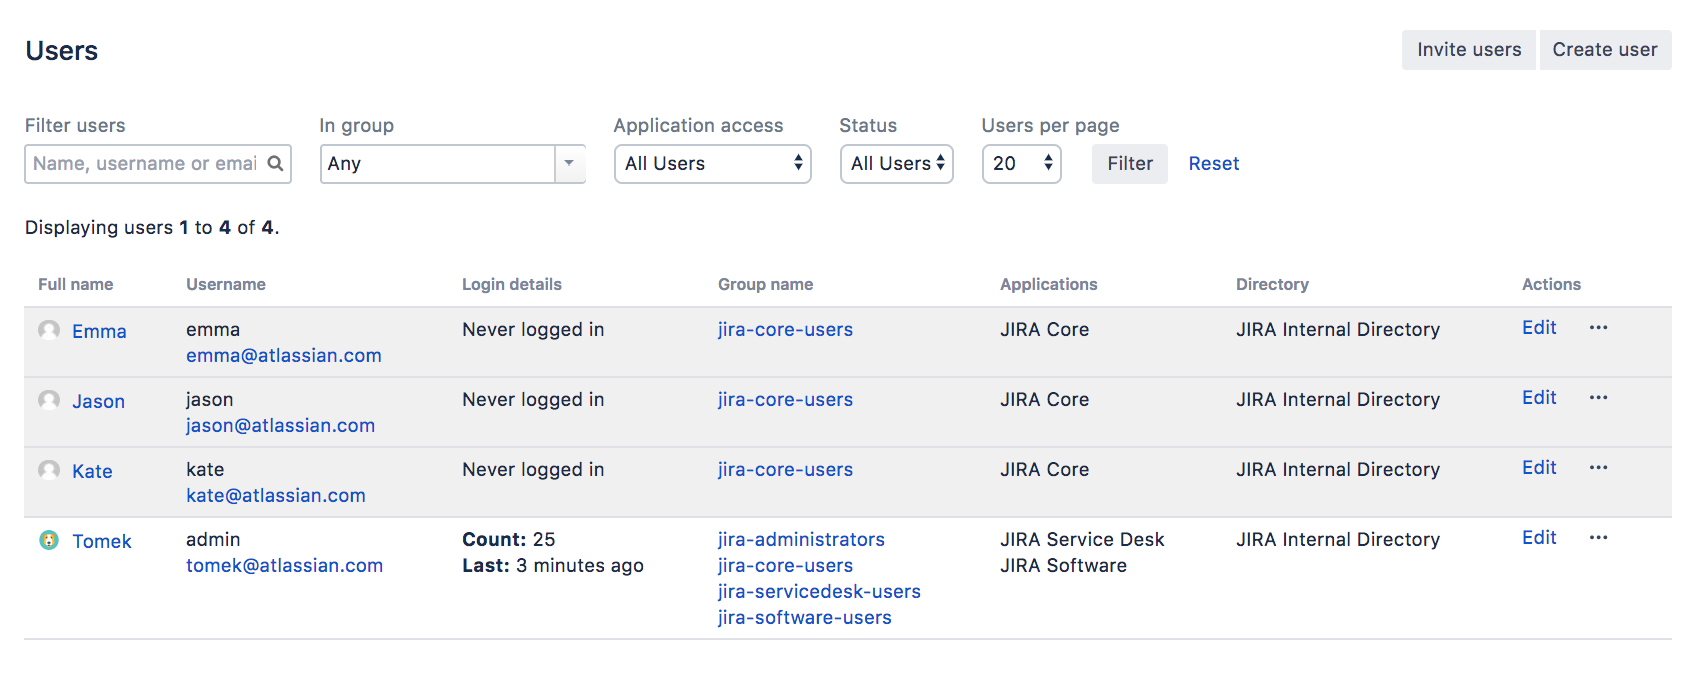Open the actions ellipsis menu for Tomek

[x=1598, y=538]
